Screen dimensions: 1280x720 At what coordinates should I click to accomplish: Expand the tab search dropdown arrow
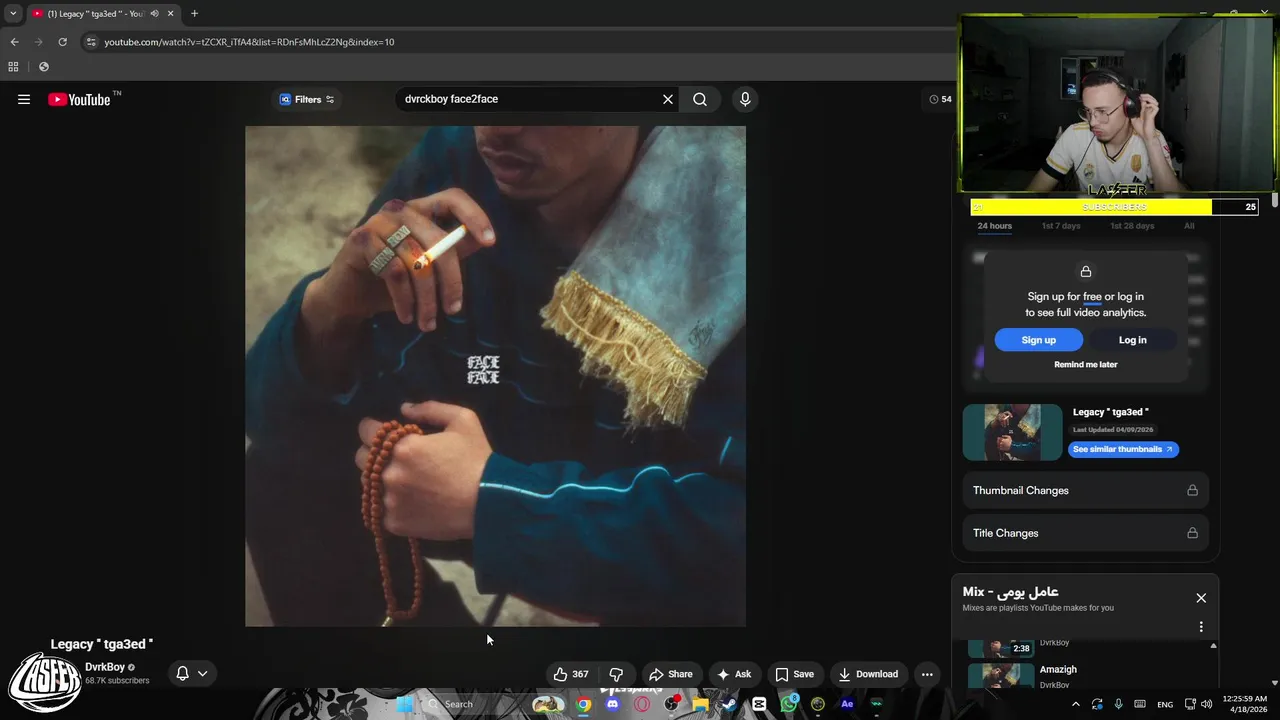click(x=13, y=14)
